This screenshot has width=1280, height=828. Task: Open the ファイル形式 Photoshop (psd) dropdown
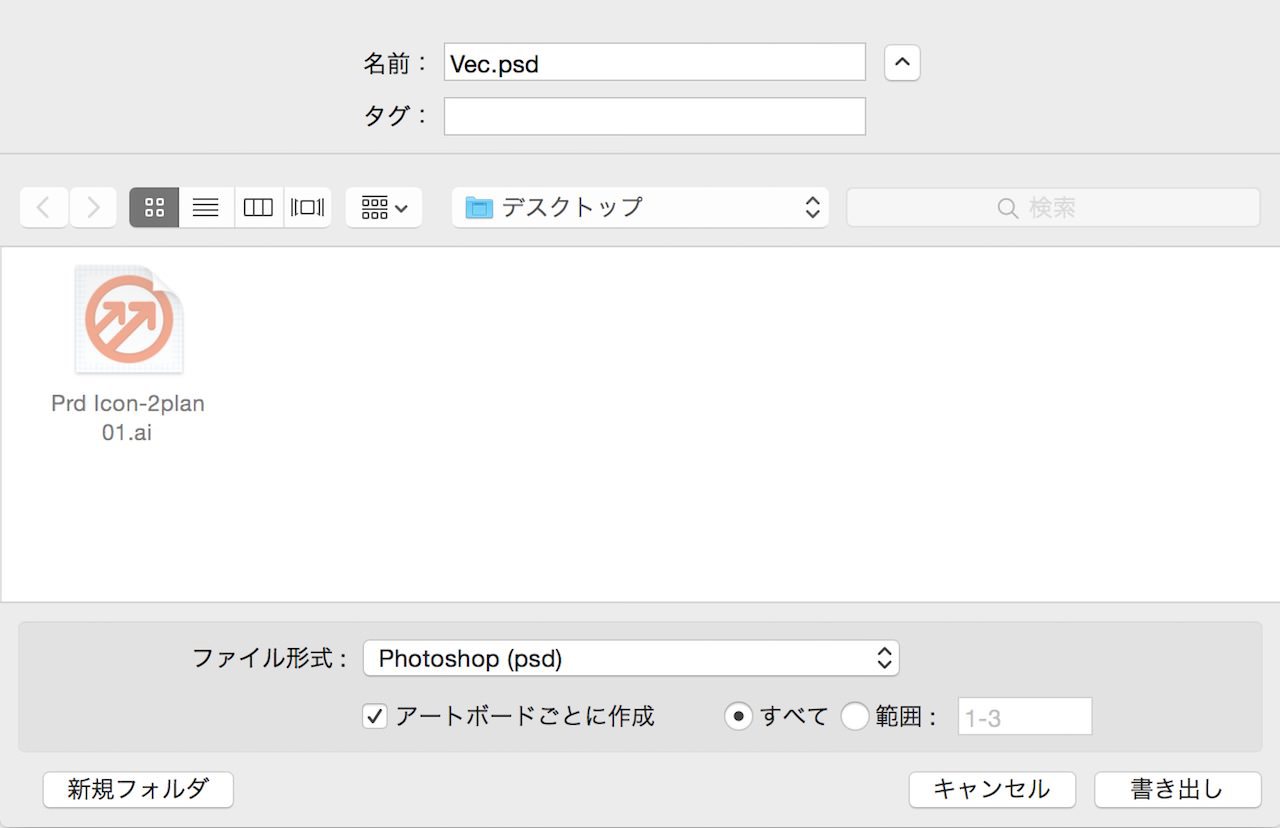click(631, 658)
